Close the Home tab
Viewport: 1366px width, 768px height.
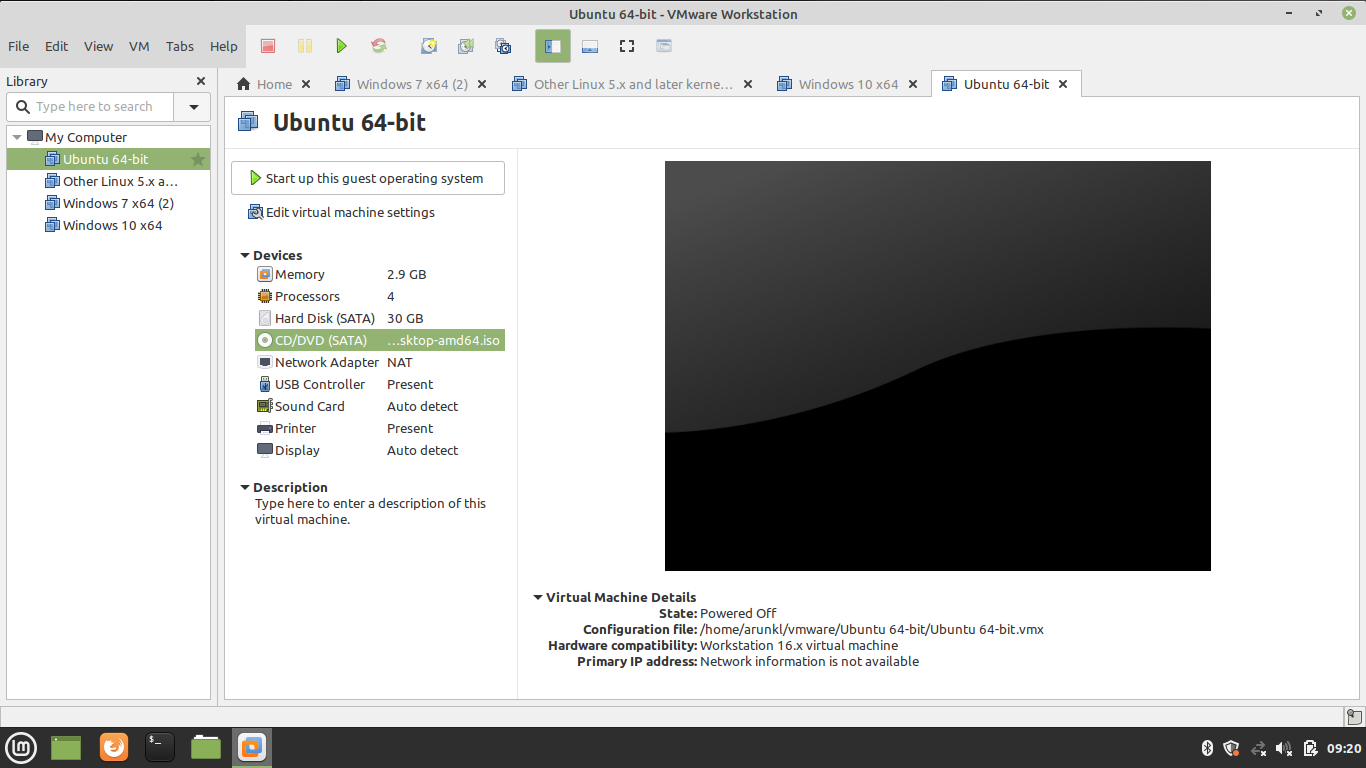click(x=306, y=84)
